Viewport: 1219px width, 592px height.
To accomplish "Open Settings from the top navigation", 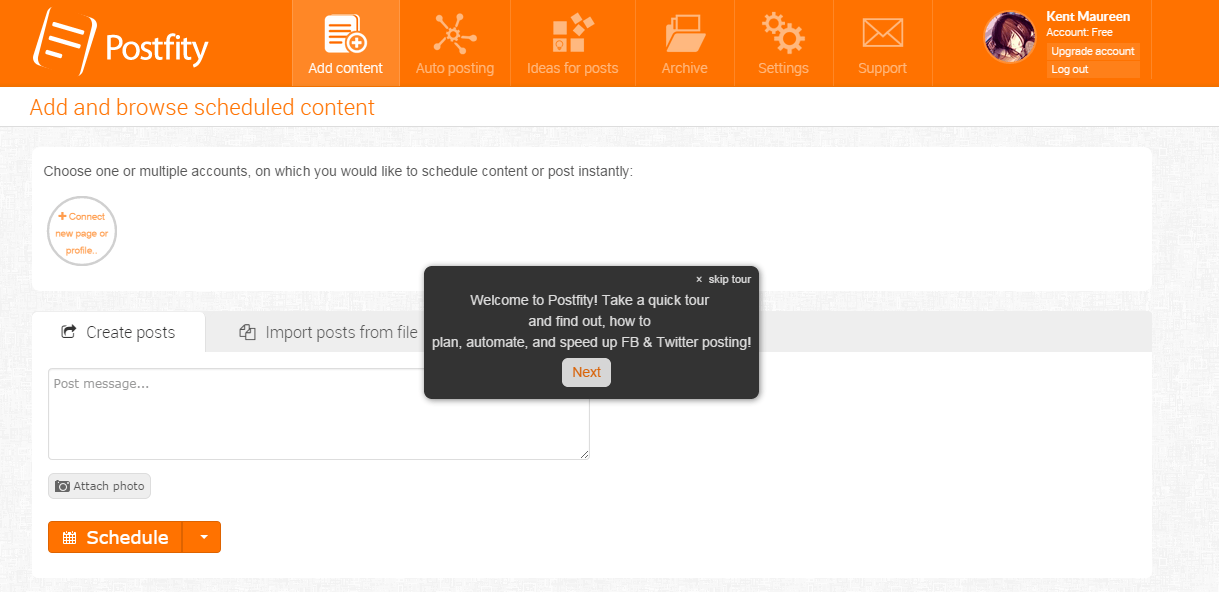I will coord(783,43).
